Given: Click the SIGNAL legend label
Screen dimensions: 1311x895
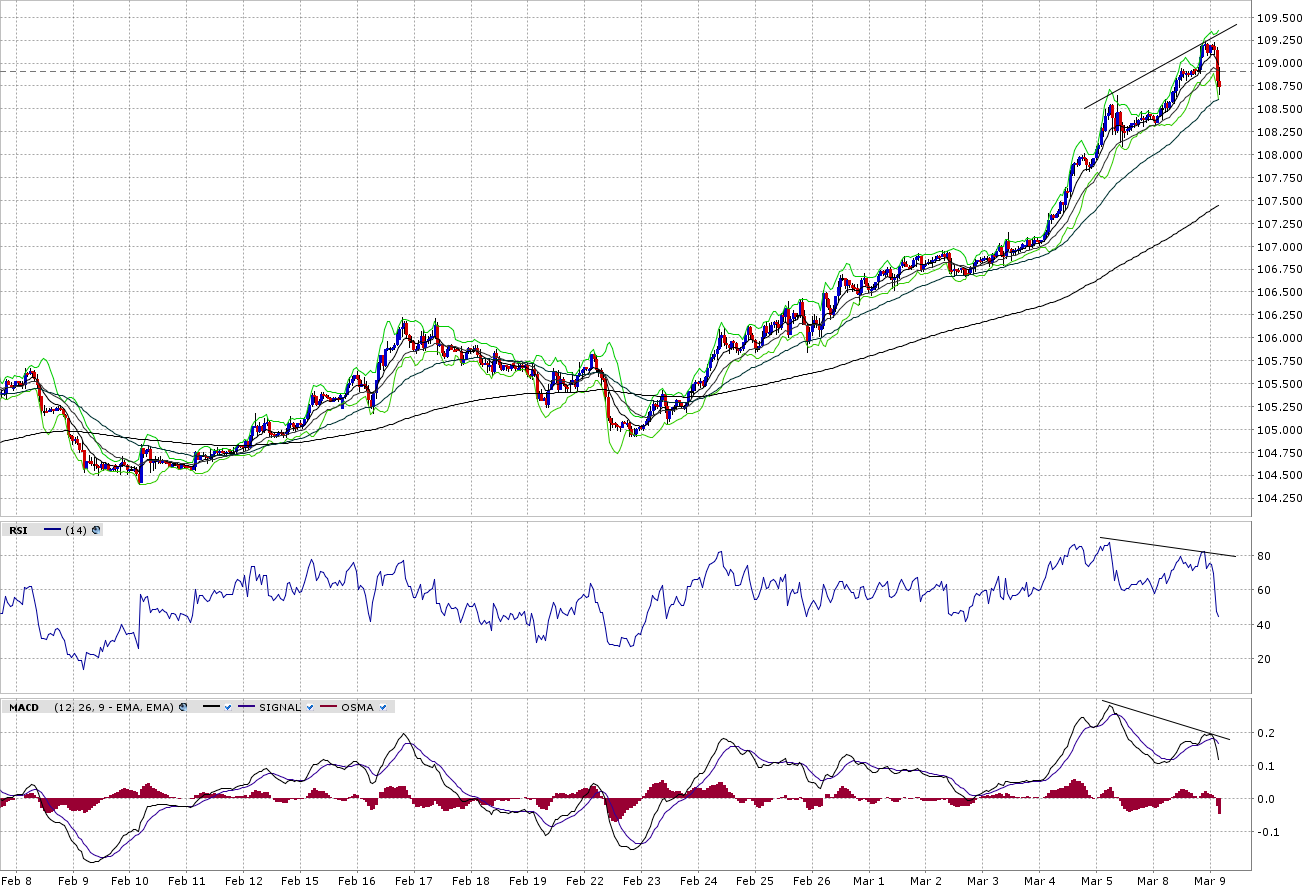Looking at the screenshot, I should coord(280,707).
